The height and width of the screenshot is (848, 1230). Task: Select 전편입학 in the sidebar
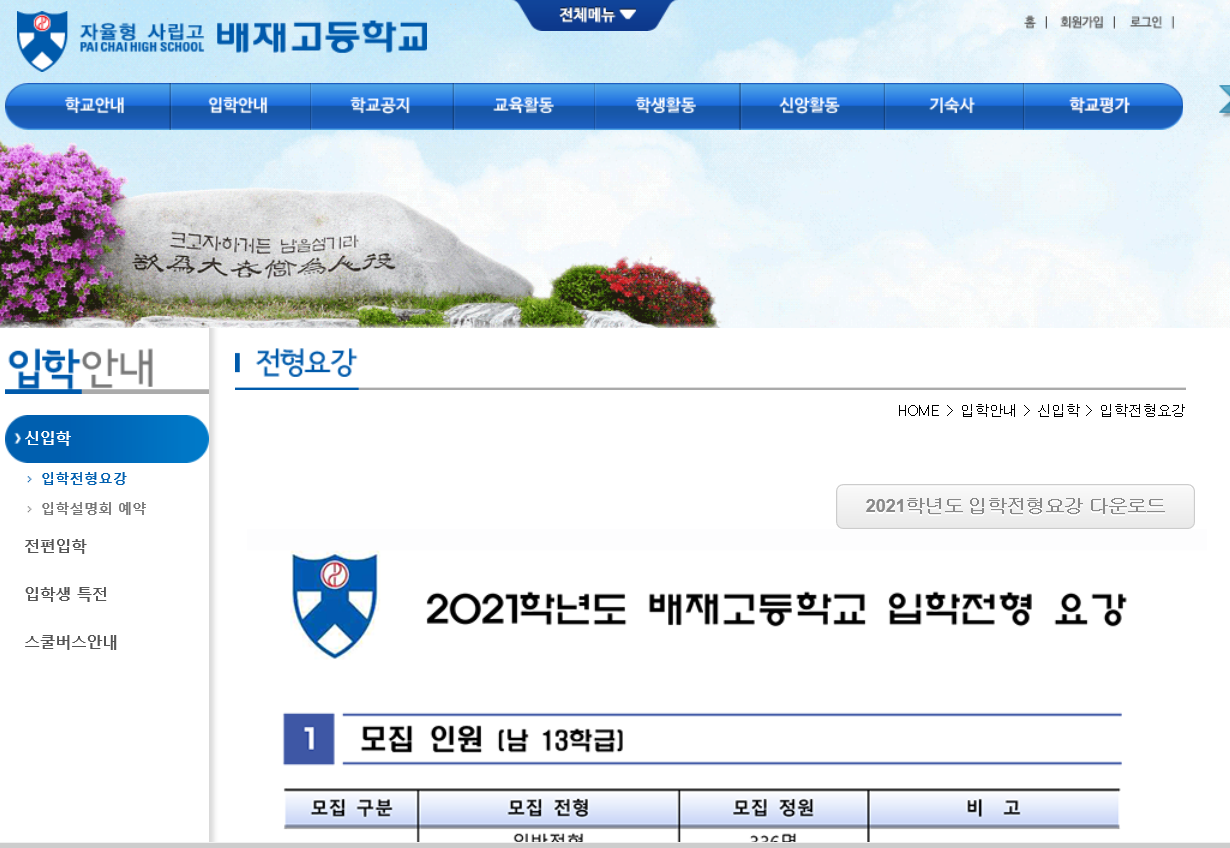click(56, 546)
